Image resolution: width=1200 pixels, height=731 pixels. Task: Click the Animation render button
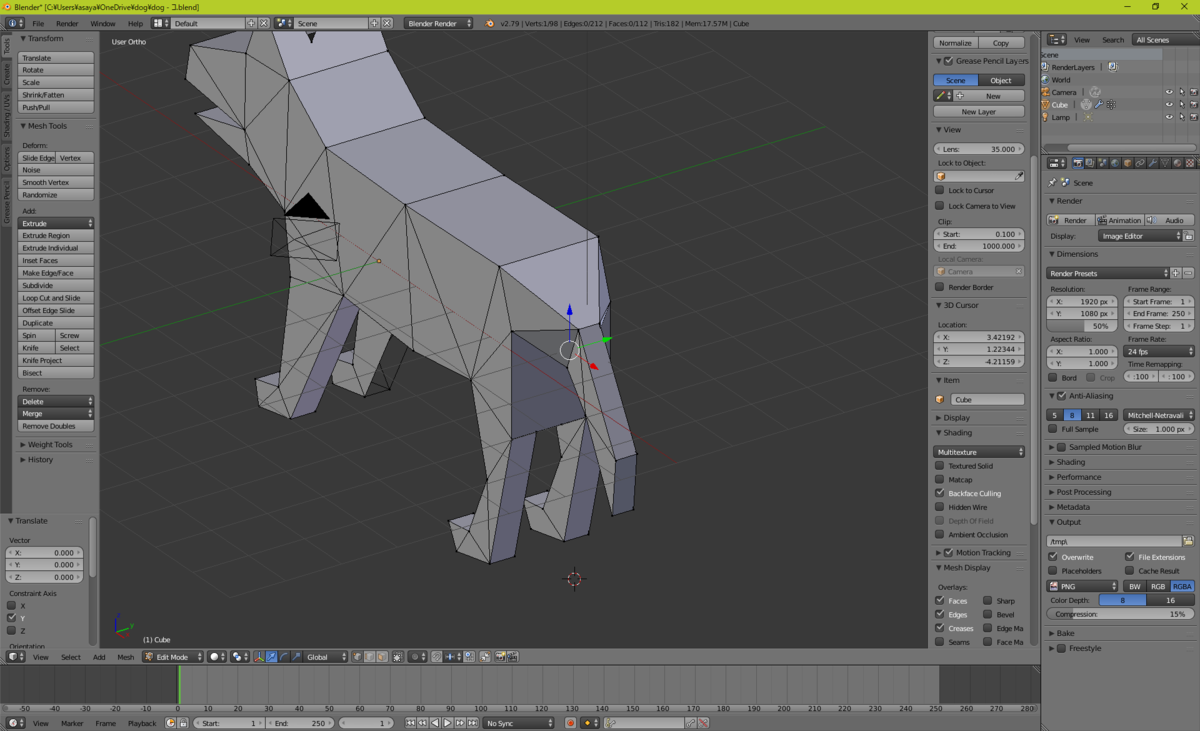(x=1119, y=220)
